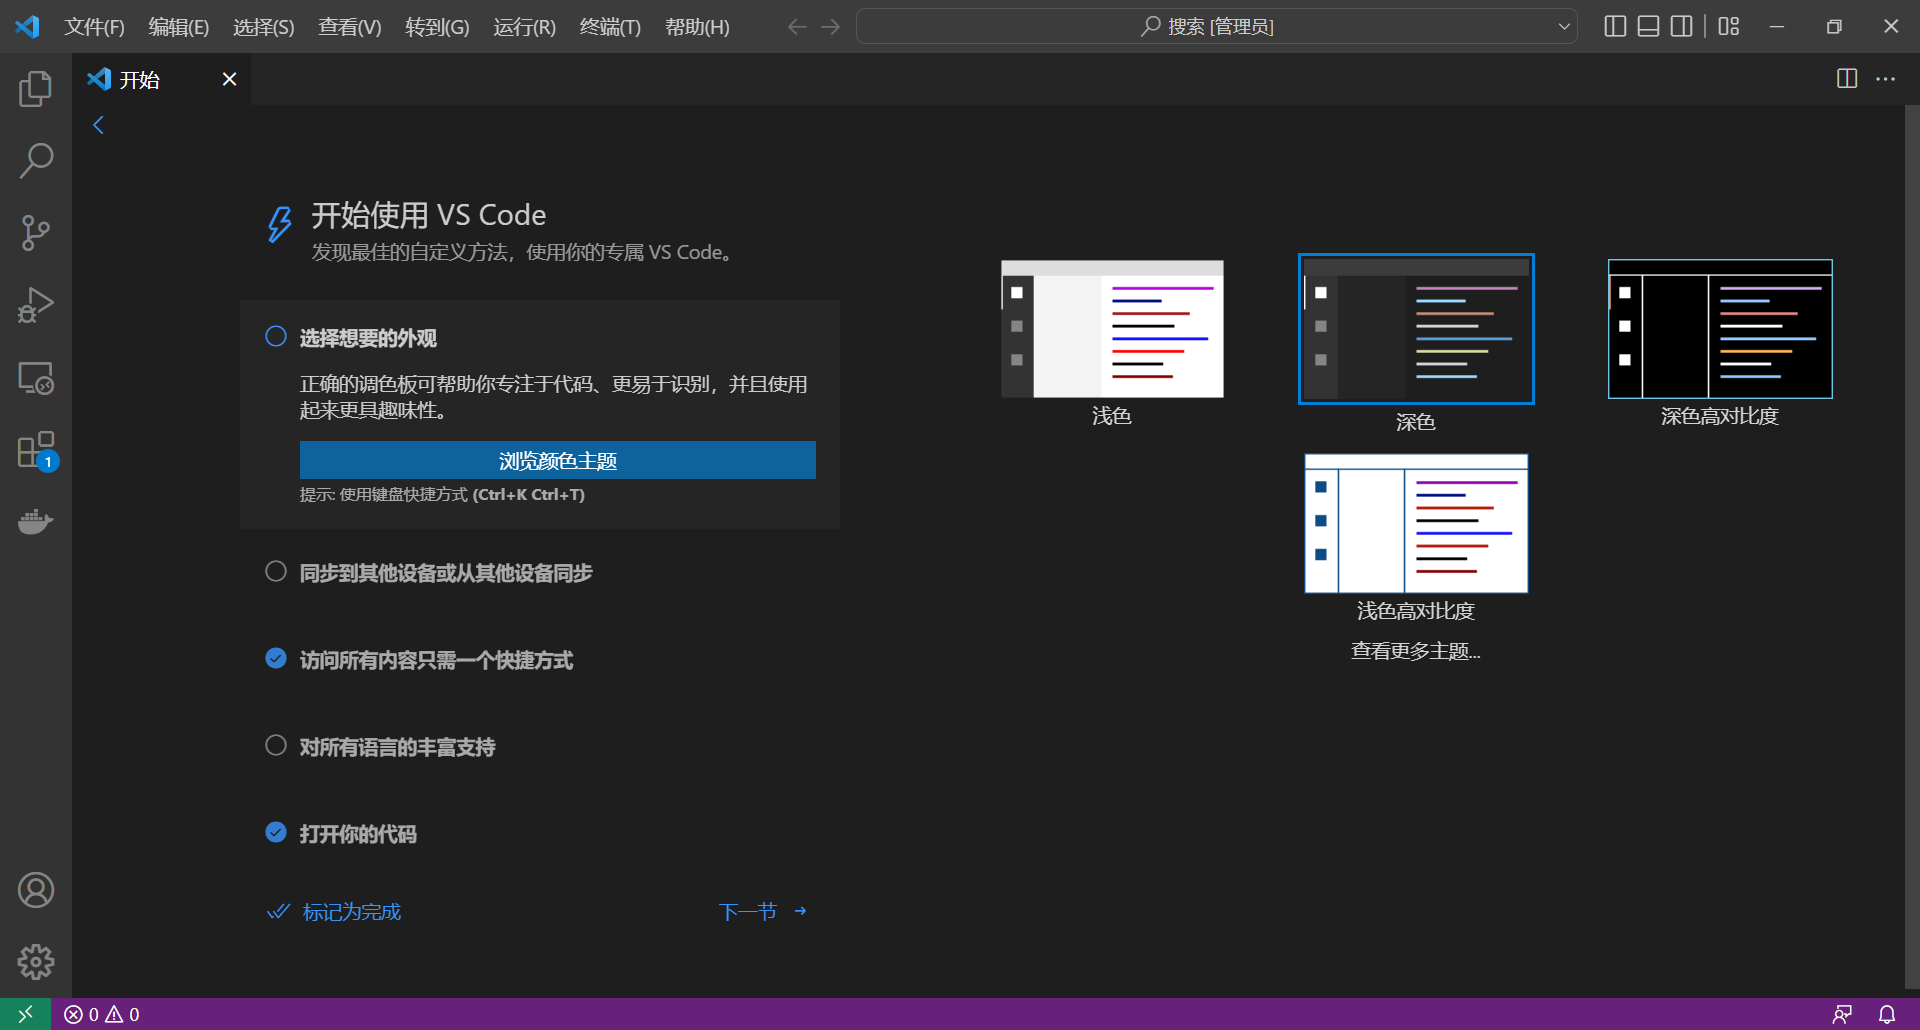Open the Explorer view in activity bar

tap(36, 89)
